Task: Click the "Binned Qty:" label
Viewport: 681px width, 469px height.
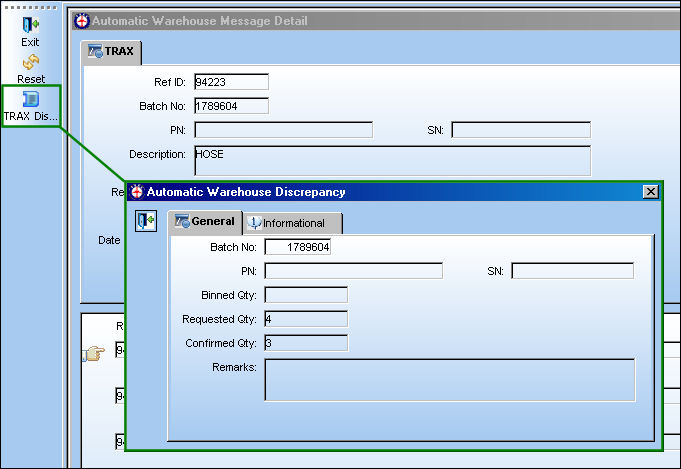Action: pyautogui.click(x=229, y=295)
